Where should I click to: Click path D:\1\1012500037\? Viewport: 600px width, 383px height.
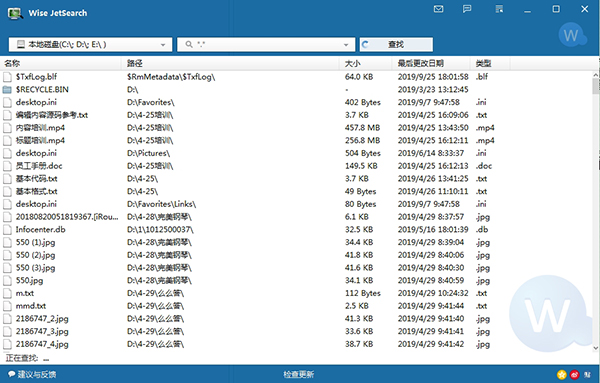click(160, 230)
